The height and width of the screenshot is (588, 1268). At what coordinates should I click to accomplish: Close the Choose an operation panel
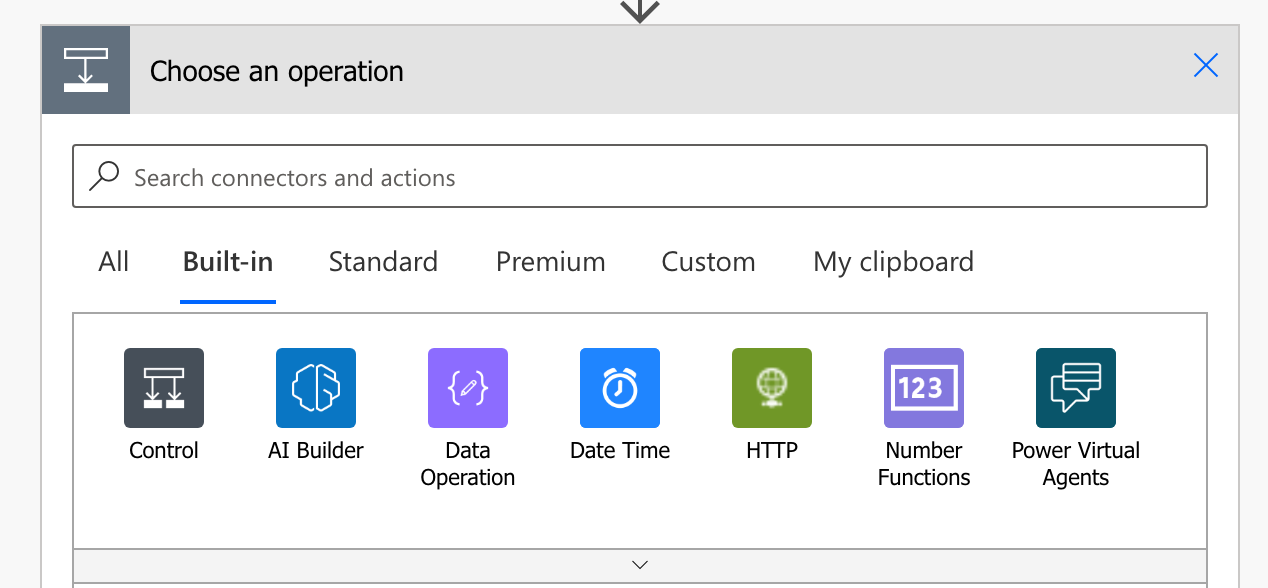1206,66
